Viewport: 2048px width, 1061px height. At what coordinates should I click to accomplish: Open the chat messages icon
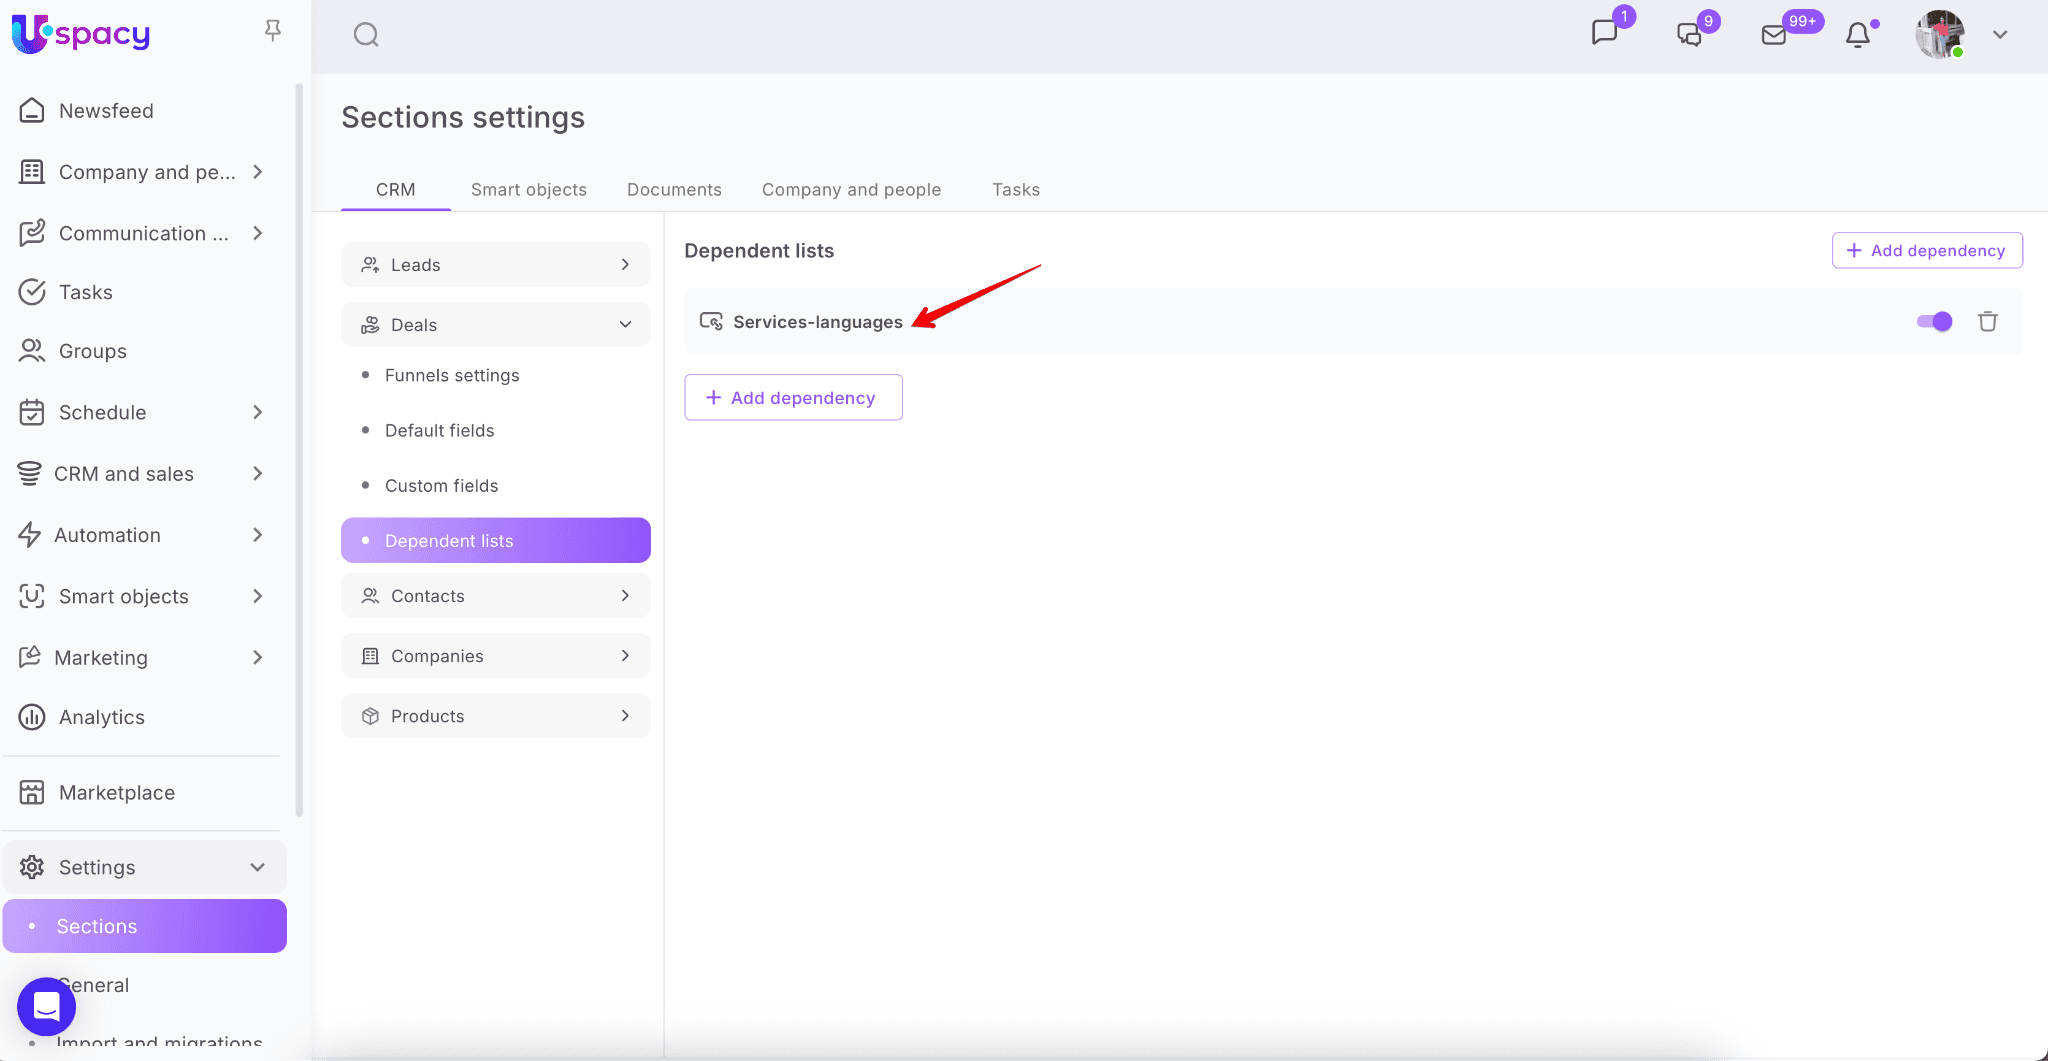tap(1604, 33)
